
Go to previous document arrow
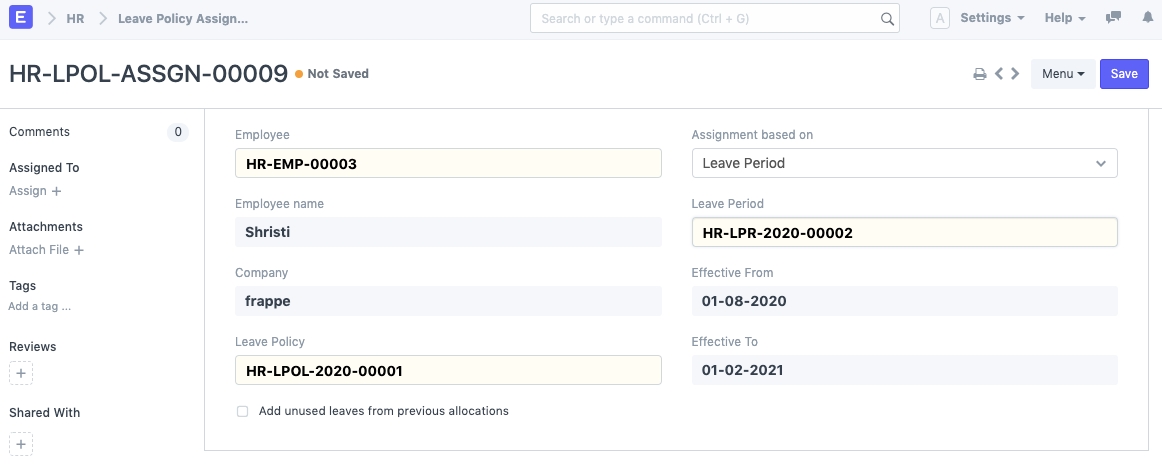(998, 74)
